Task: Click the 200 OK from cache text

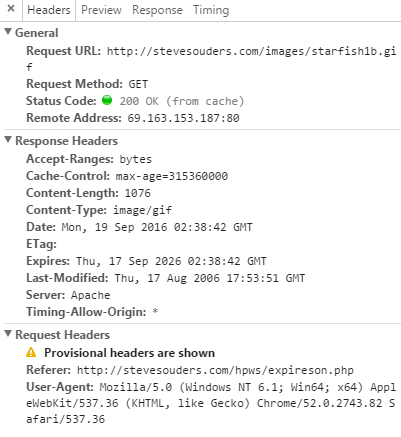Action: point(182,101)
